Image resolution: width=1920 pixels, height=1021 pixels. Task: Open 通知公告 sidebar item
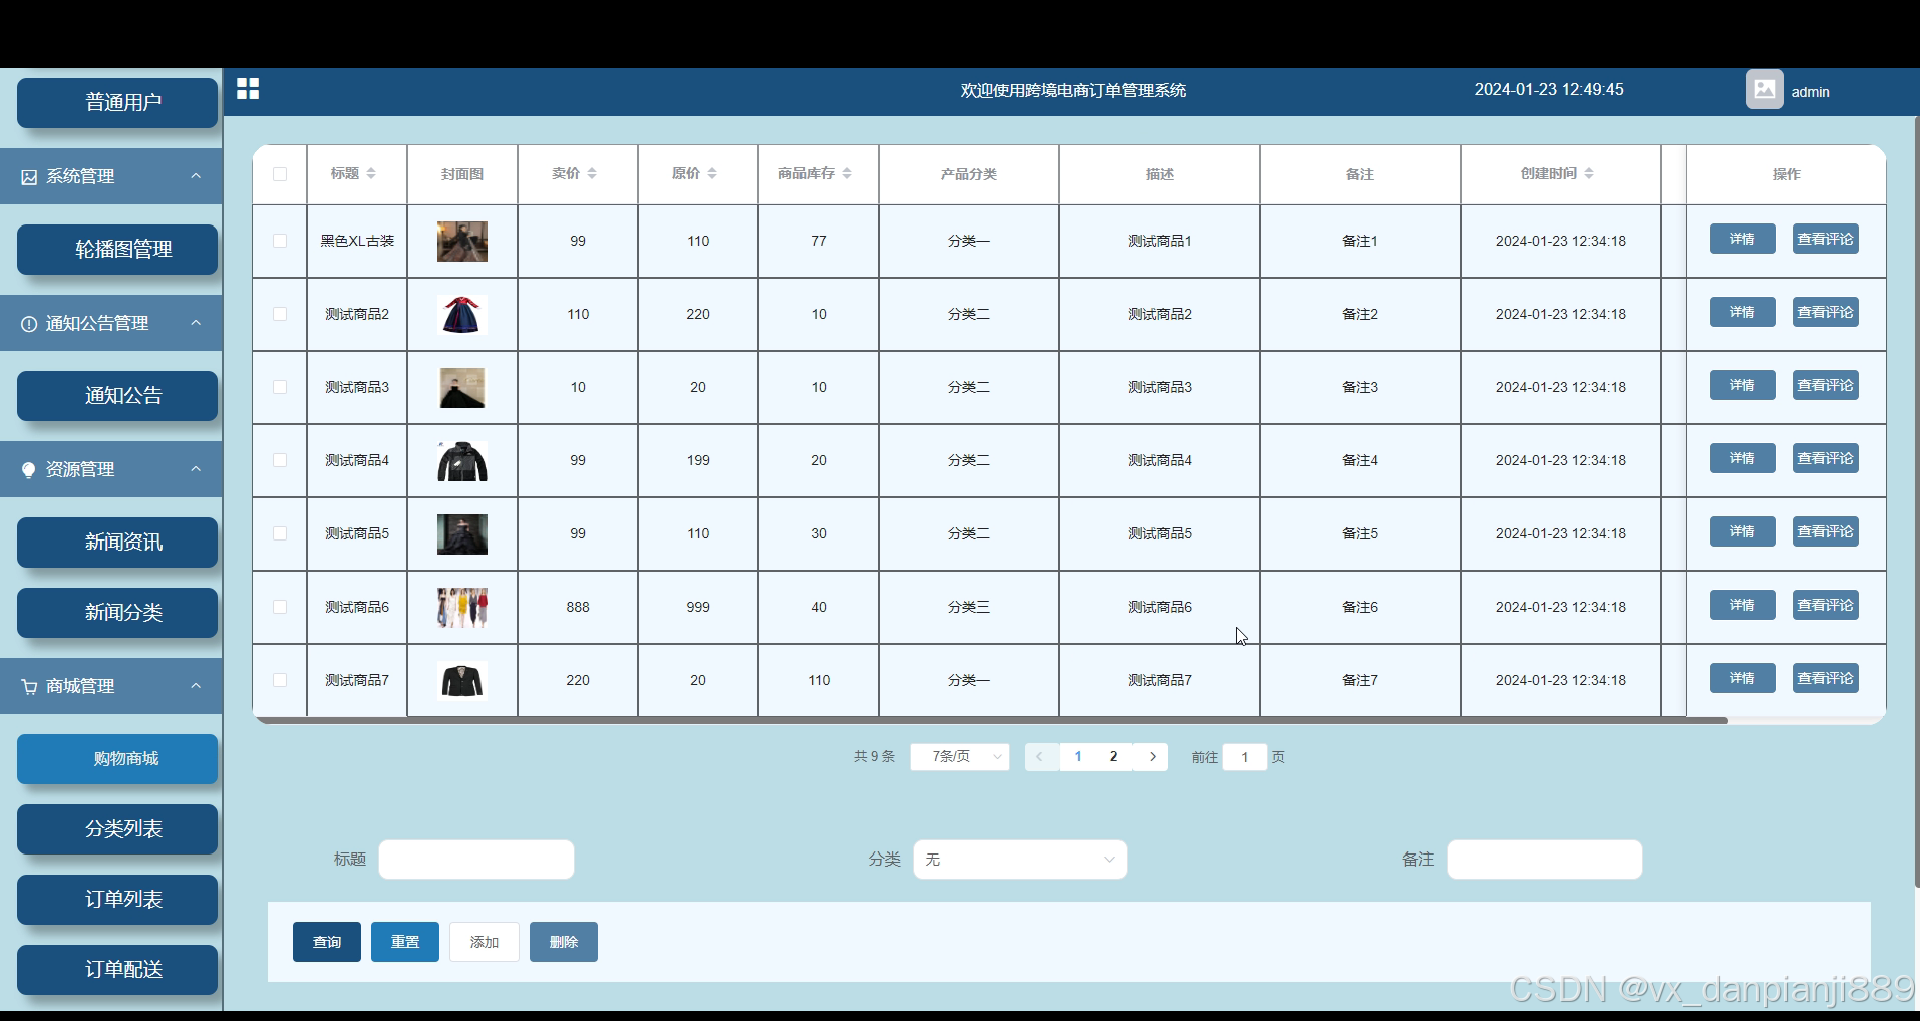coord(118,396)
